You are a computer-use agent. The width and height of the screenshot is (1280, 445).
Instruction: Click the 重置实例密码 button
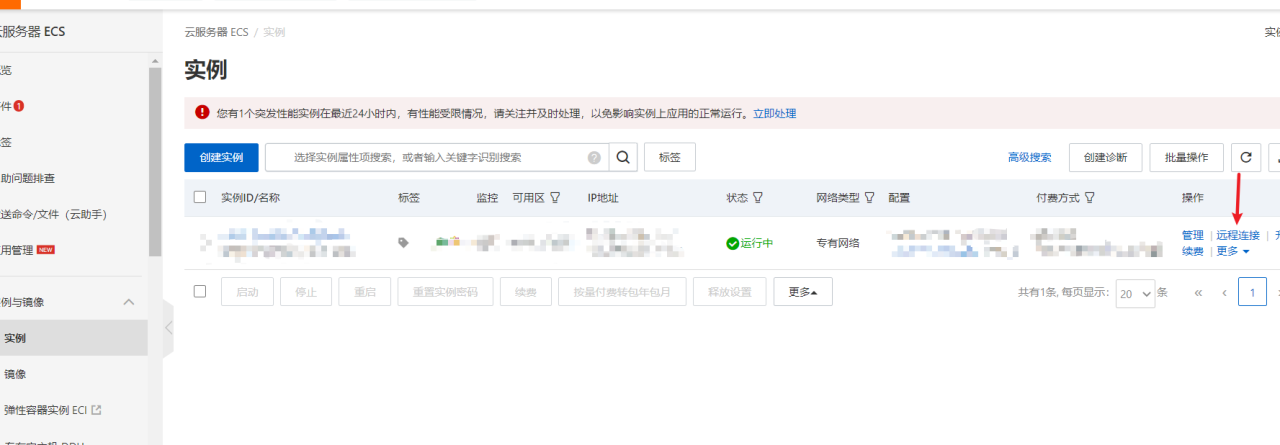click(x=445, y=292)
